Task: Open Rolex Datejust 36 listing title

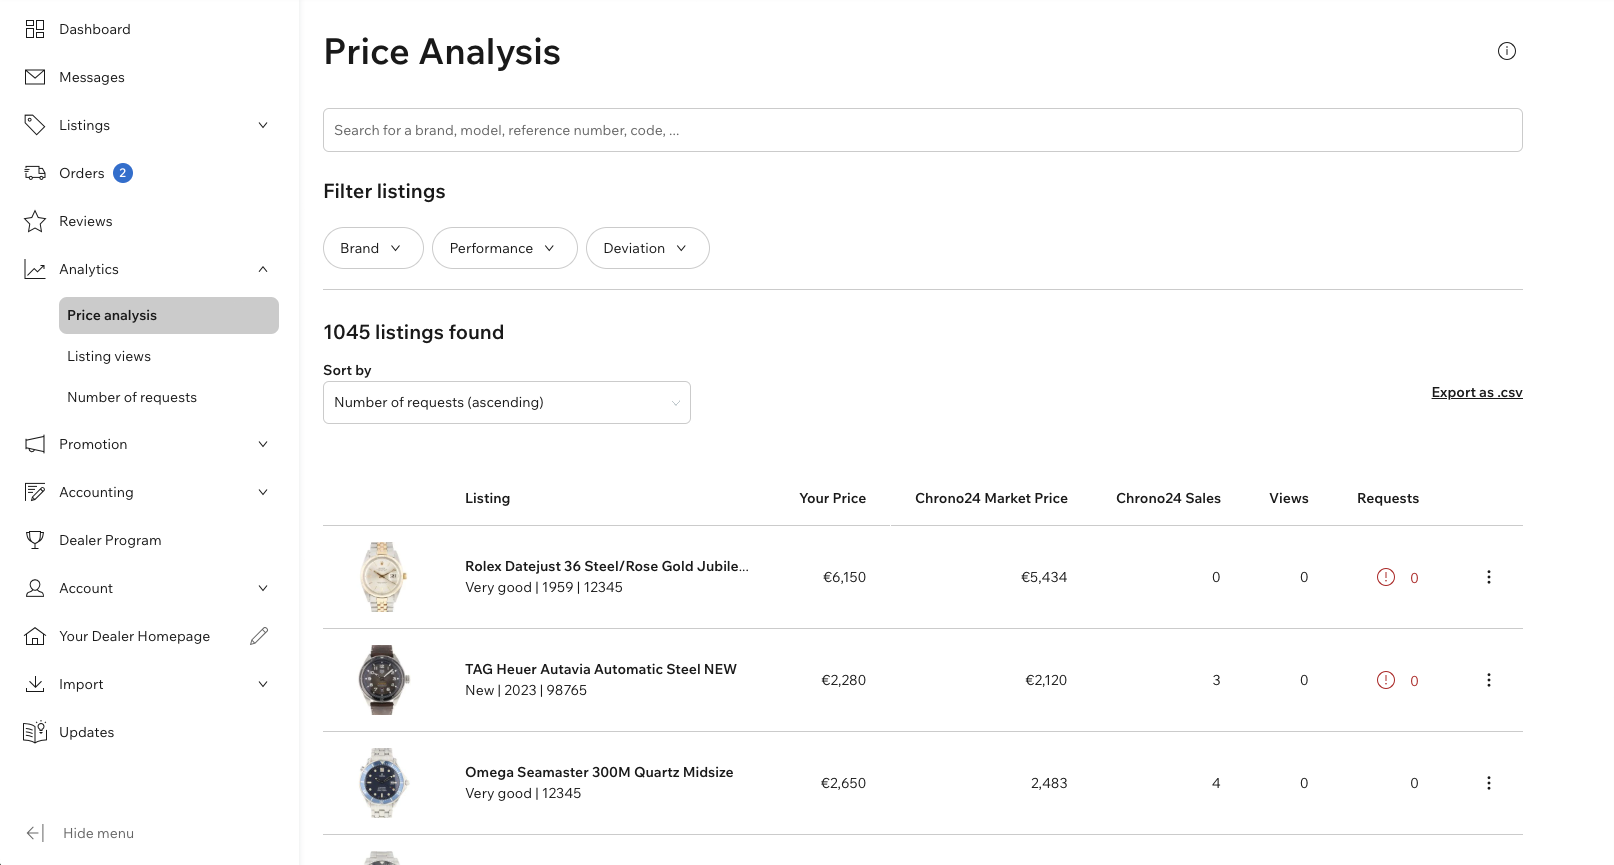Action: tap(607, 566)
